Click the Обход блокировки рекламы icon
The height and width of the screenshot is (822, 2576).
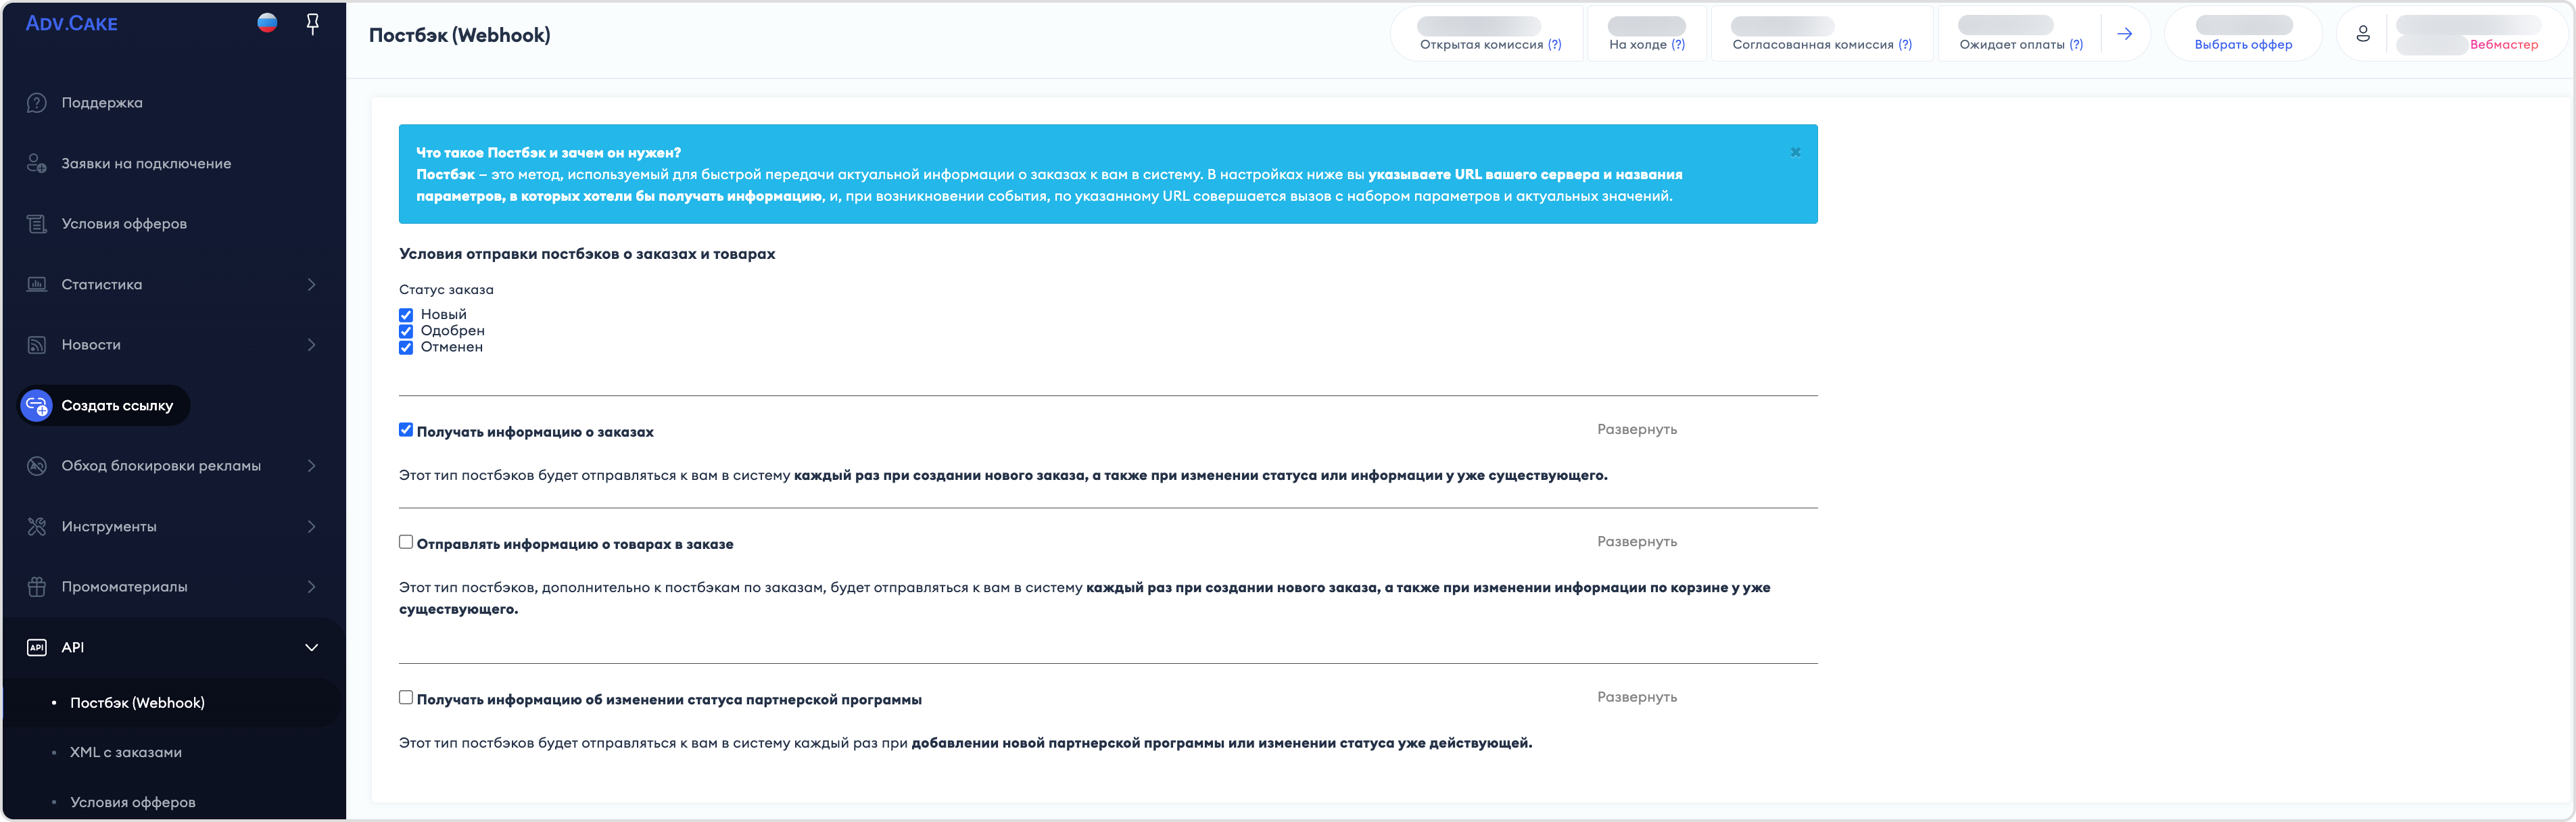coord(37,466)
